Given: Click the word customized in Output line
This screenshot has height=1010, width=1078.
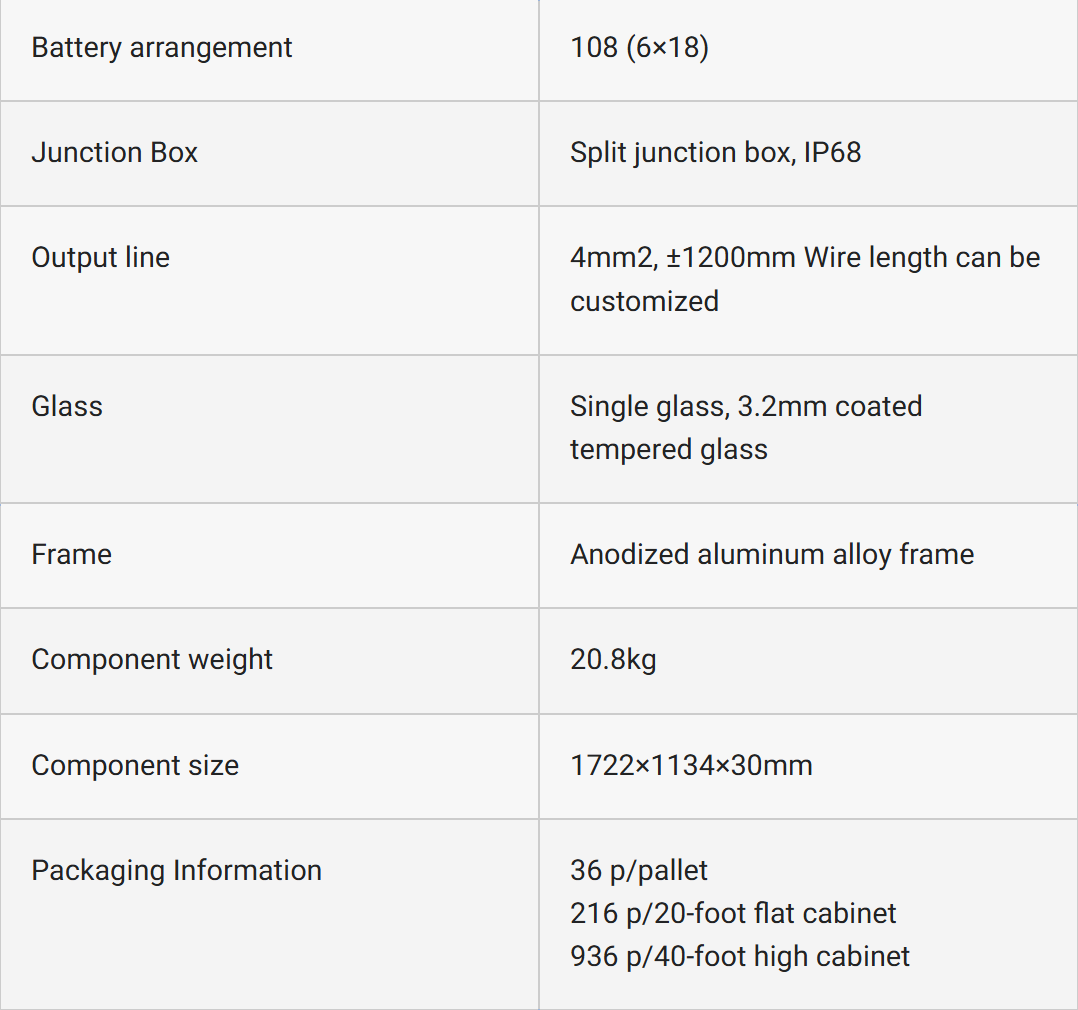Looking at the screenshot, I should (x=644, y=301).
